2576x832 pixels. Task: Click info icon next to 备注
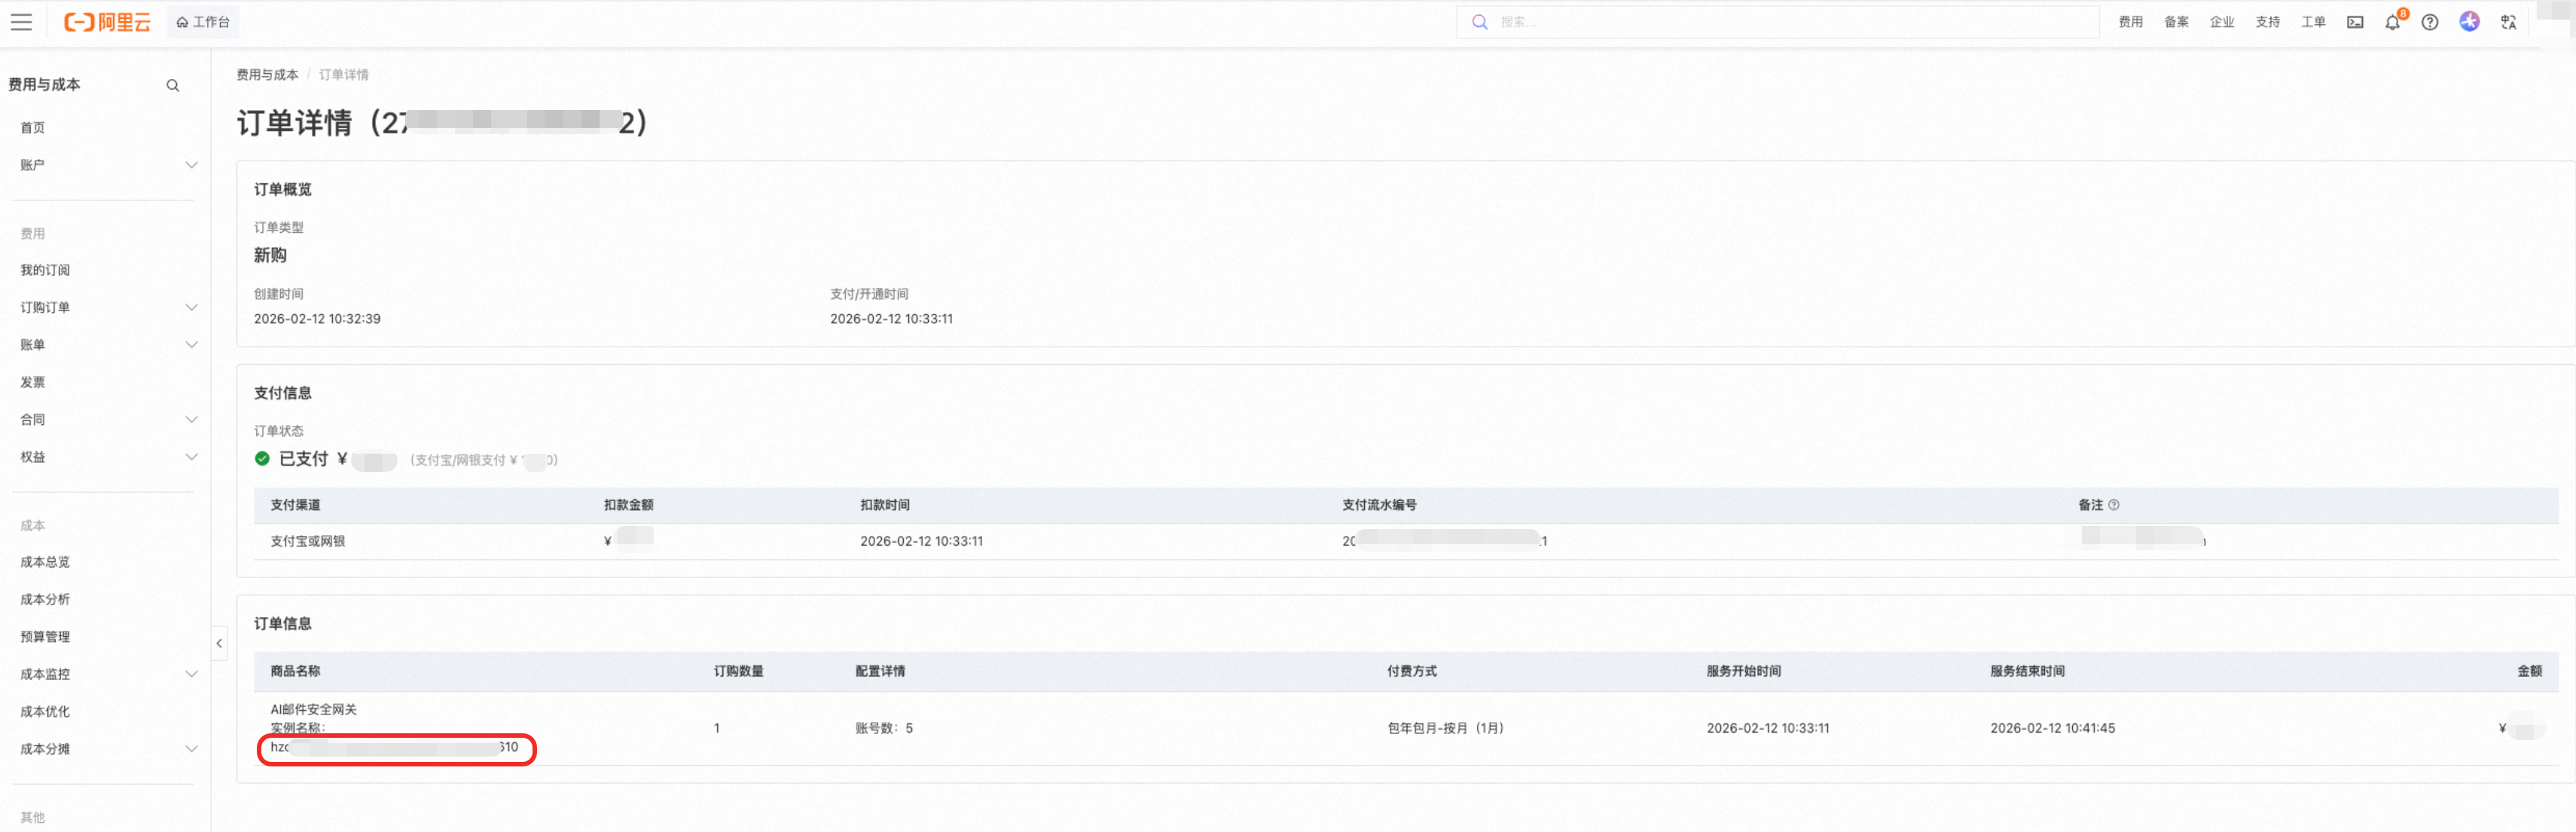point(2113,505)
